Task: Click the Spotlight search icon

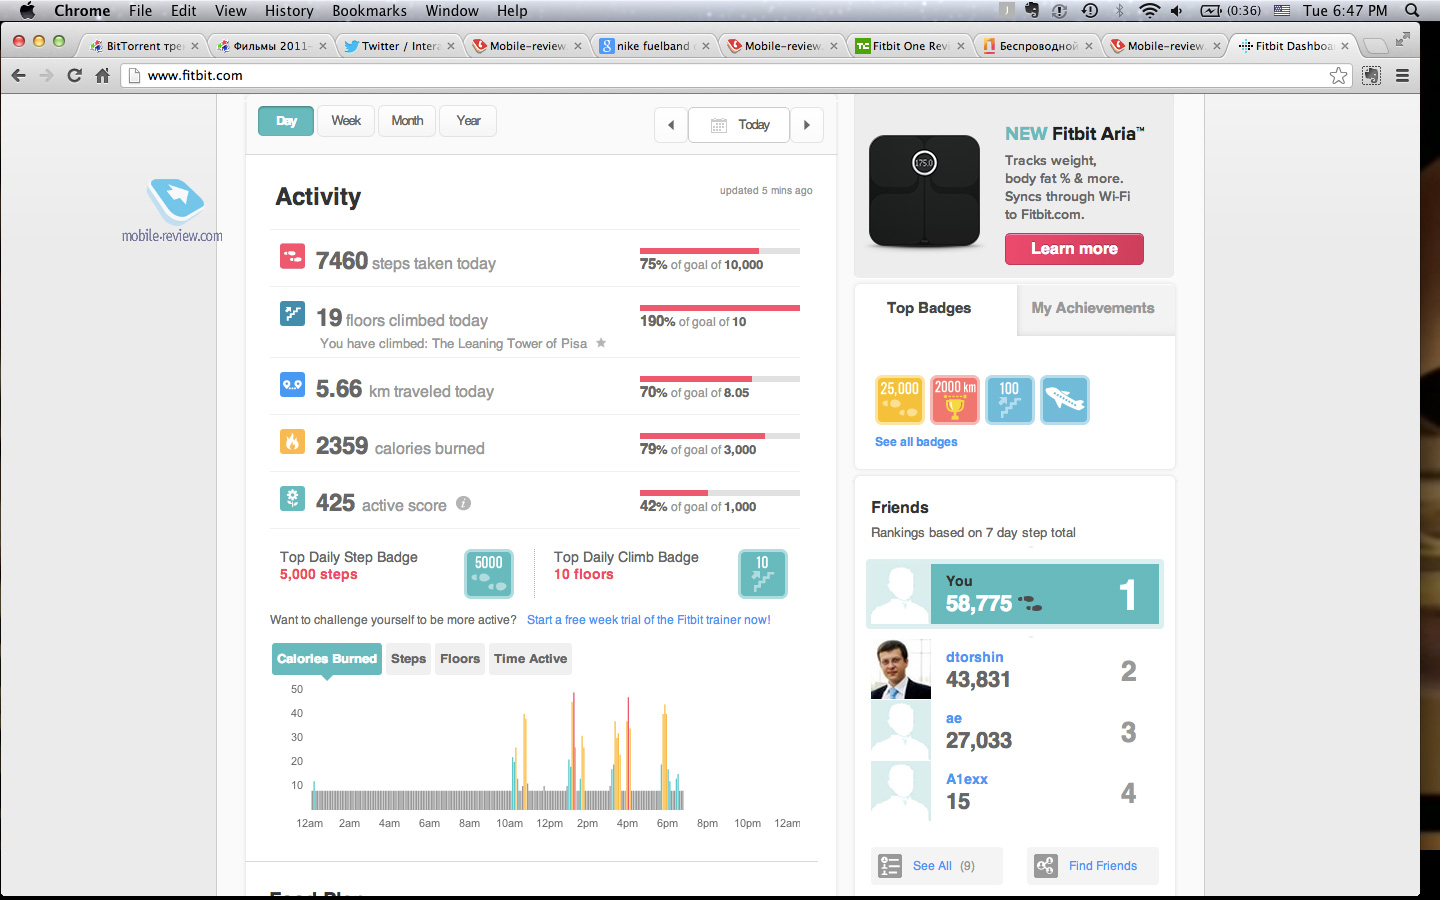Action: pyautogui.click(x=1412, y=11)
